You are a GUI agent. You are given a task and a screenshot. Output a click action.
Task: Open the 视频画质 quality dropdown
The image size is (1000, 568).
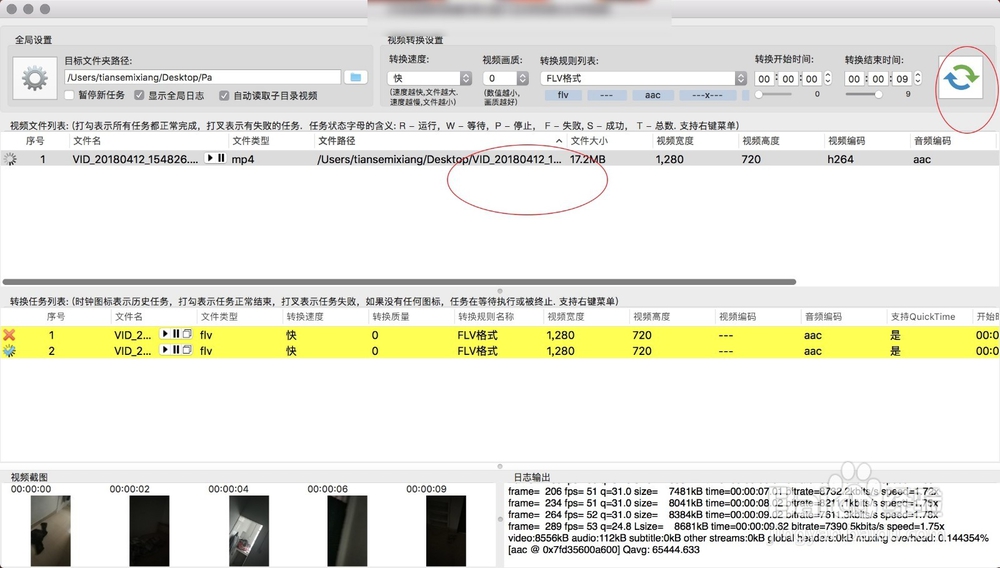pyautogui.click(x=505, y=78)
